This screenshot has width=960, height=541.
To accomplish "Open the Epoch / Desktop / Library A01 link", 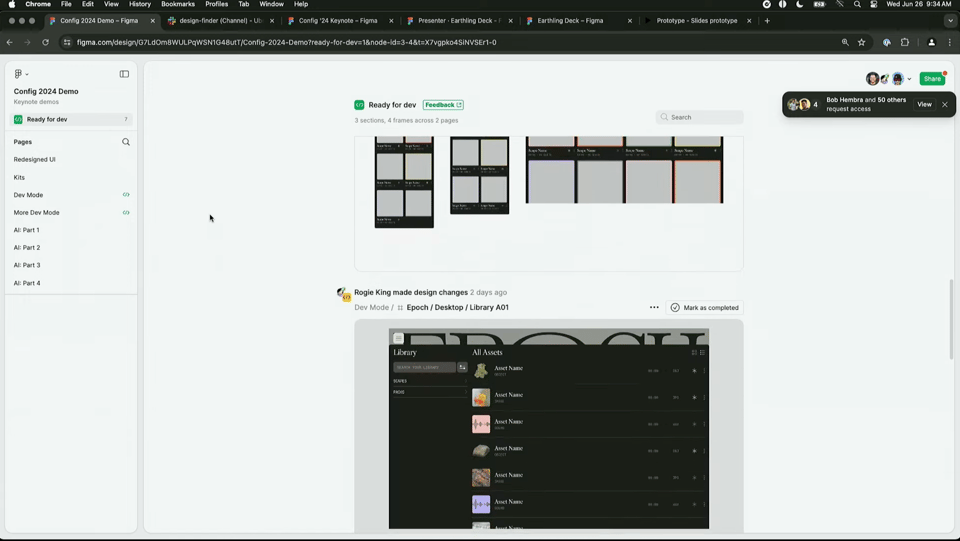I will pos(457,307).
